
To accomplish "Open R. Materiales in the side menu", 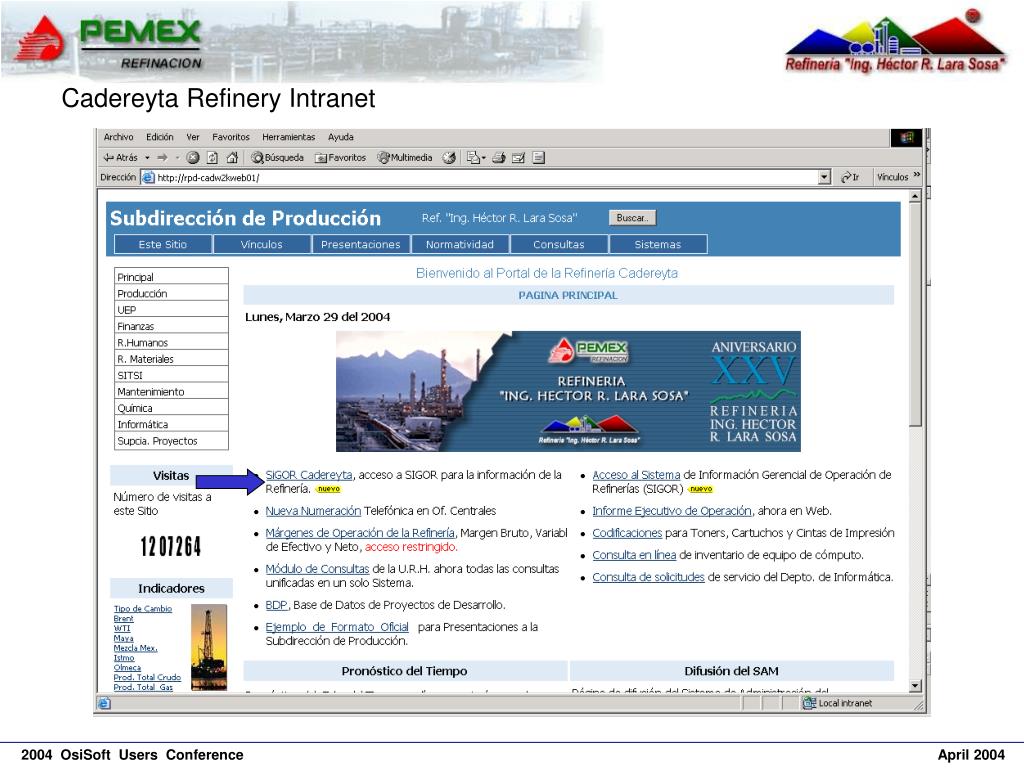I will 171,359.
